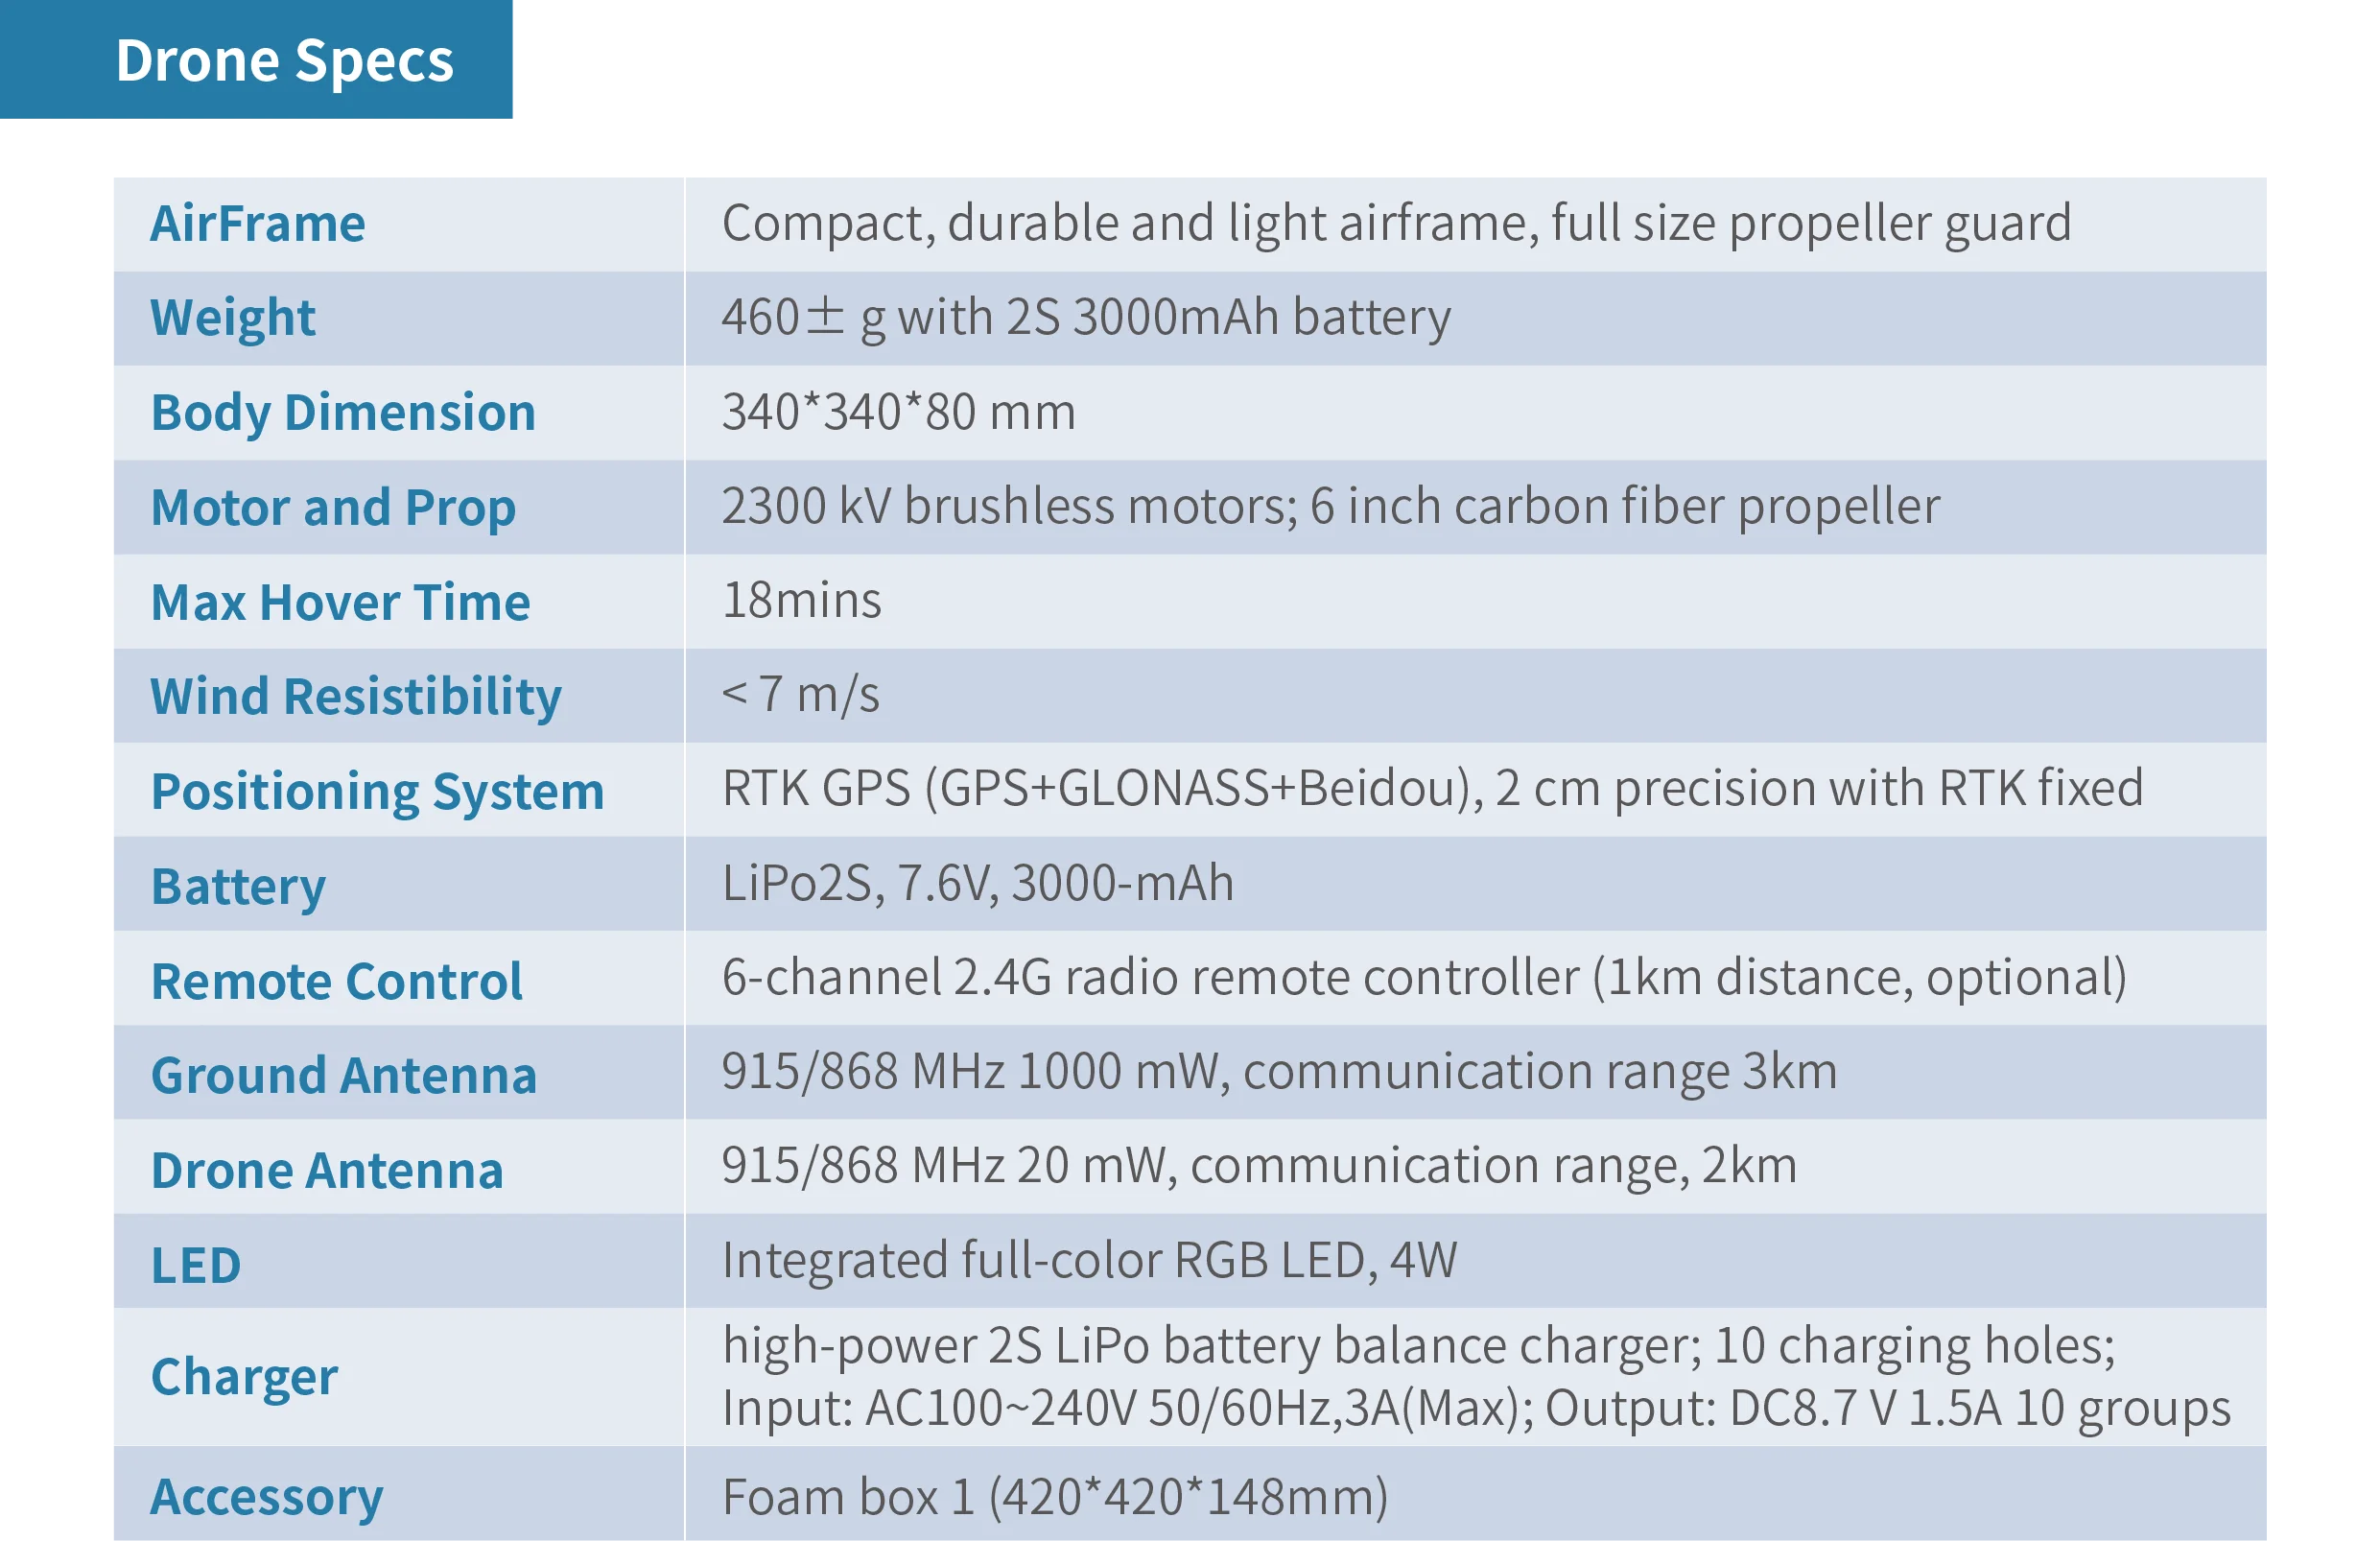The width and height of the screenshot is (2380, 1541).
Task: Select the AirFrame row label
Action: click(257, 223)
